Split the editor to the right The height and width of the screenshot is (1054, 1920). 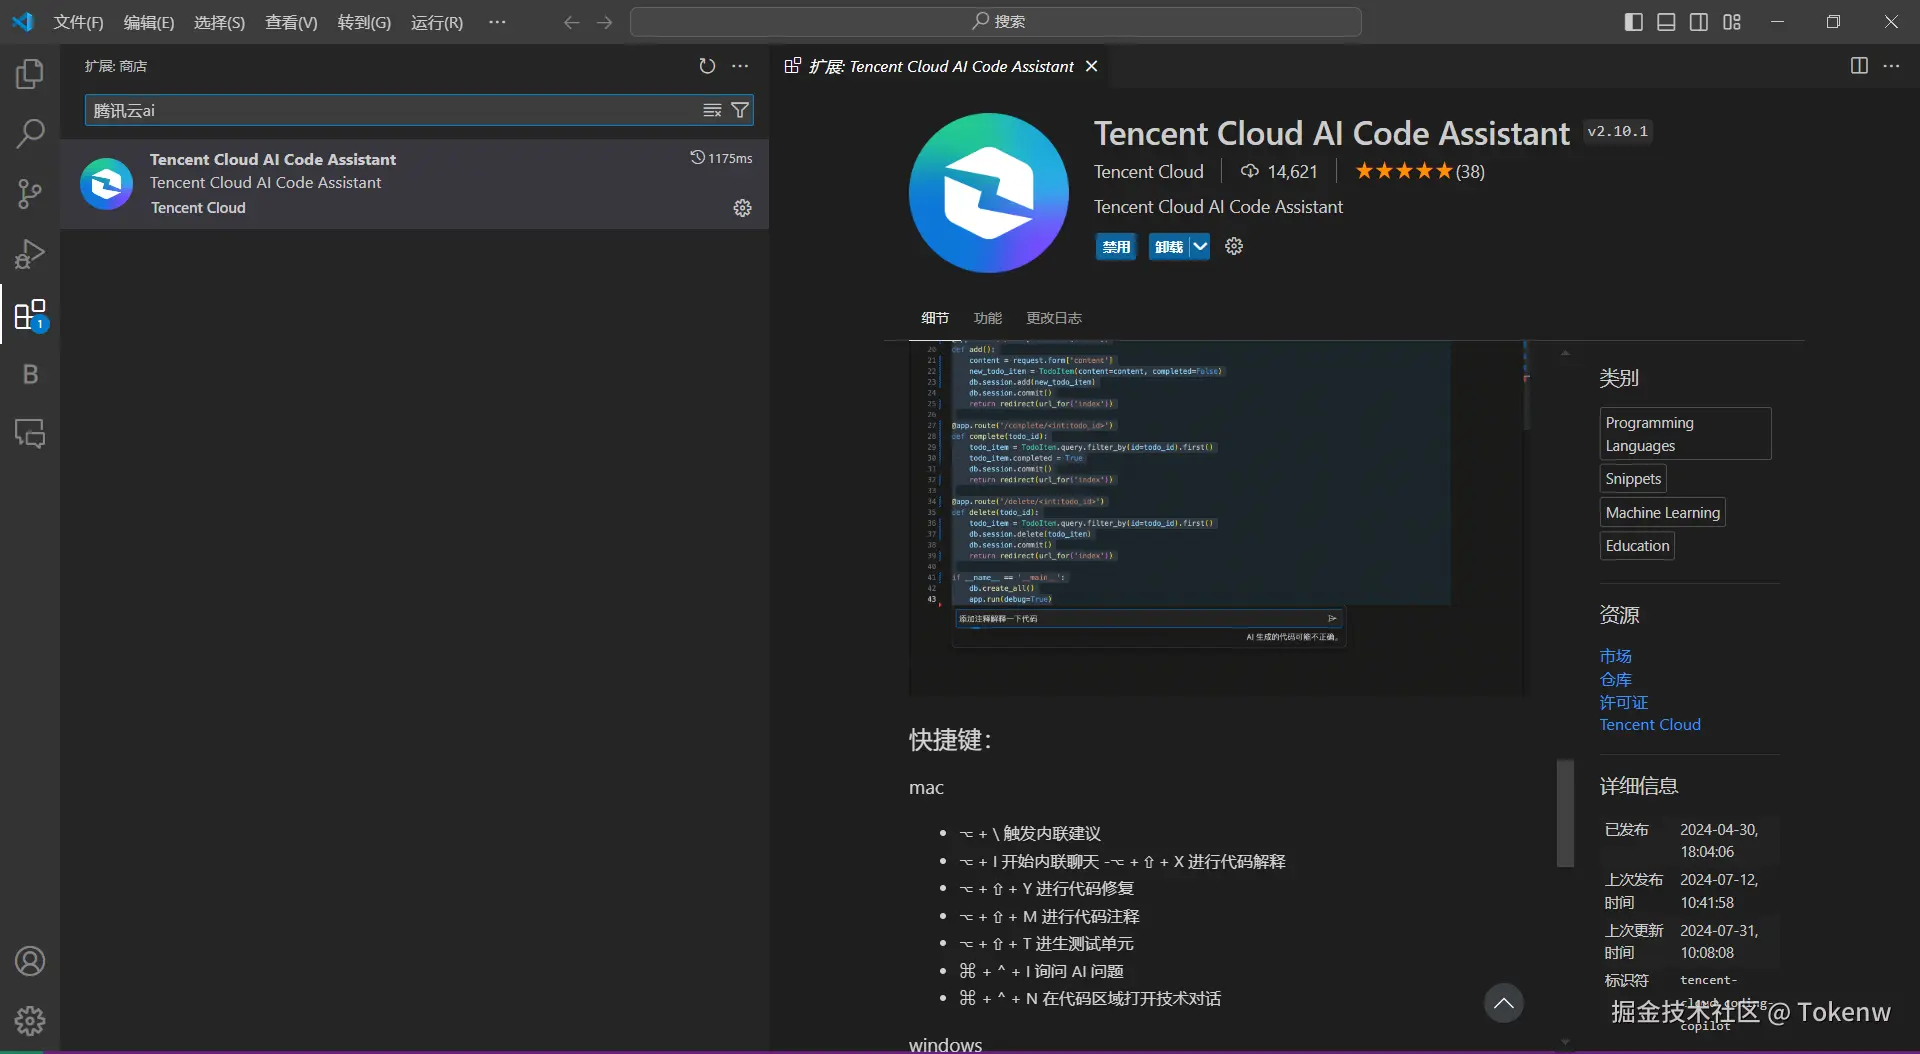point(1859,66)
